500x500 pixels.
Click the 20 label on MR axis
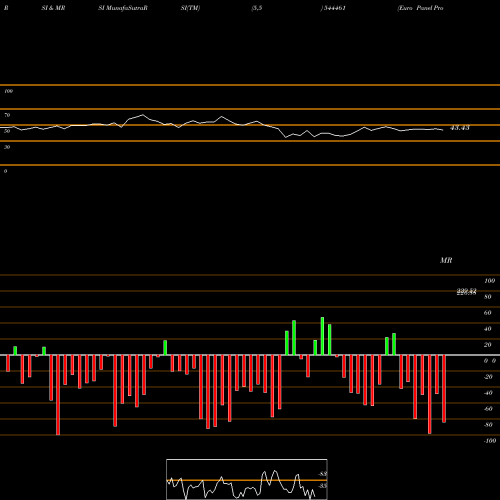[488, 345]
